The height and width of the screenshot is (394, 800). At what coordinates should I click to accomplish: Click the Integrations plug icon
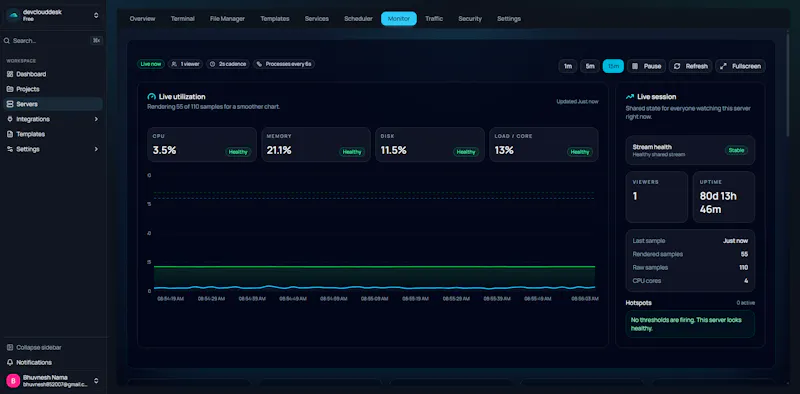pyautogui.click(x=10, y=119)
